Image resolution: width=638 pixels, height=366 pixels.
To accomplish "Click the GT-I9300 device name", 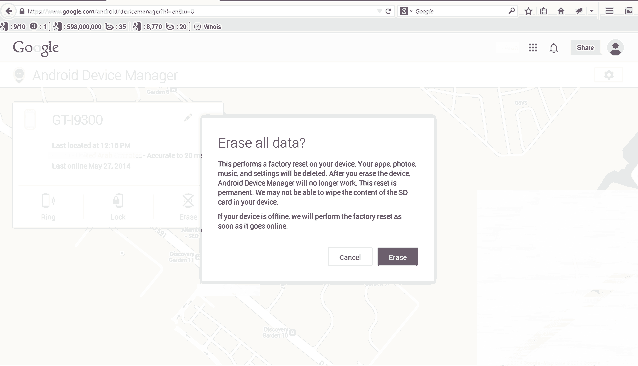I will point(77,120).
